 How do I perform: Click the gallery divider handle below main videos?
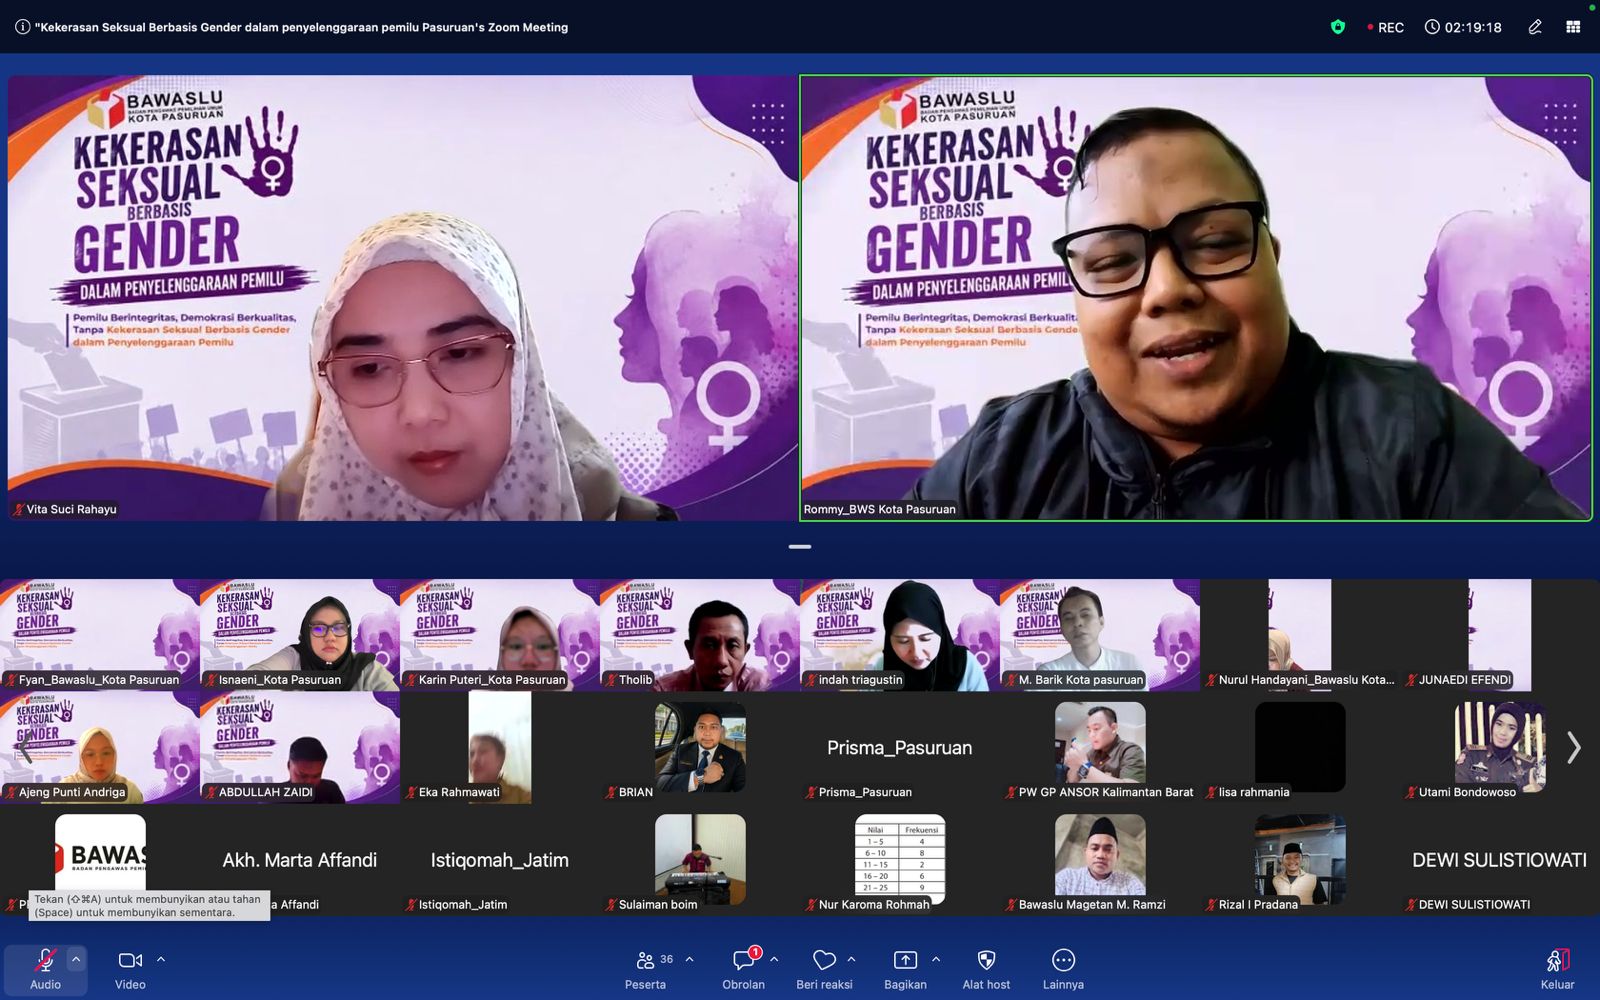[x=800, y=547]
